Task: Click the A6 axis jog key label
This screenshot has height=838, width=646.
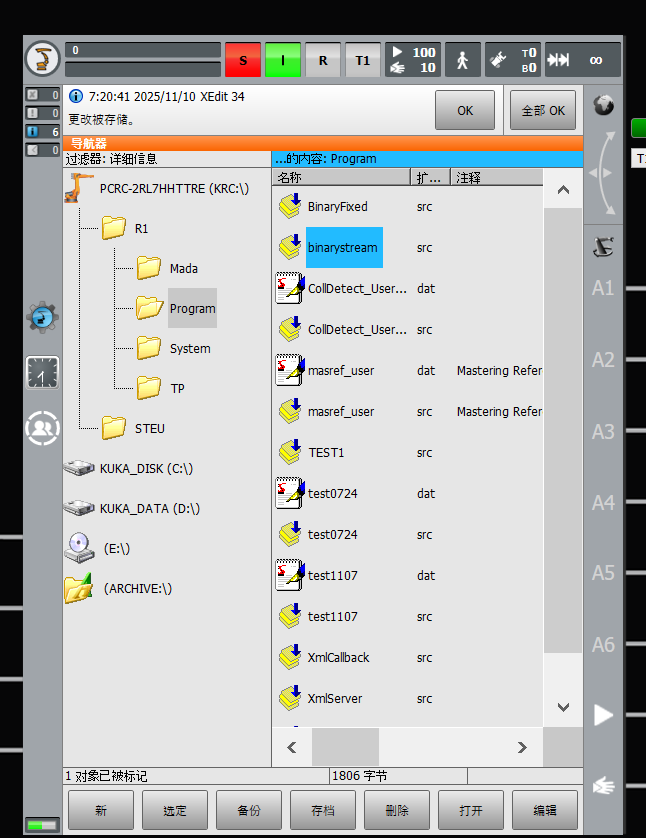Action: [x=603, y=645]
